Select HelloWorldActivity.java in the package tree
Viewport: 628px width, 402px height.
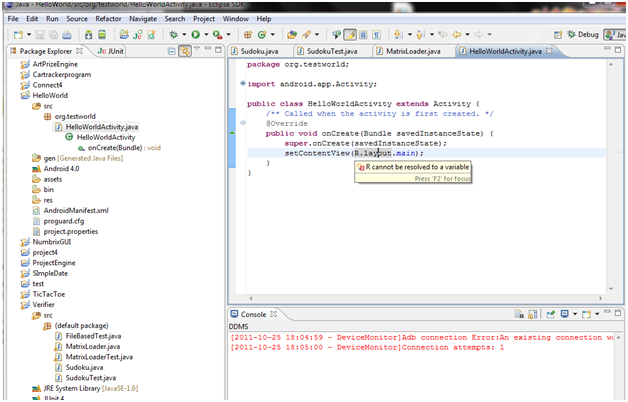click(x=101, y=127)
